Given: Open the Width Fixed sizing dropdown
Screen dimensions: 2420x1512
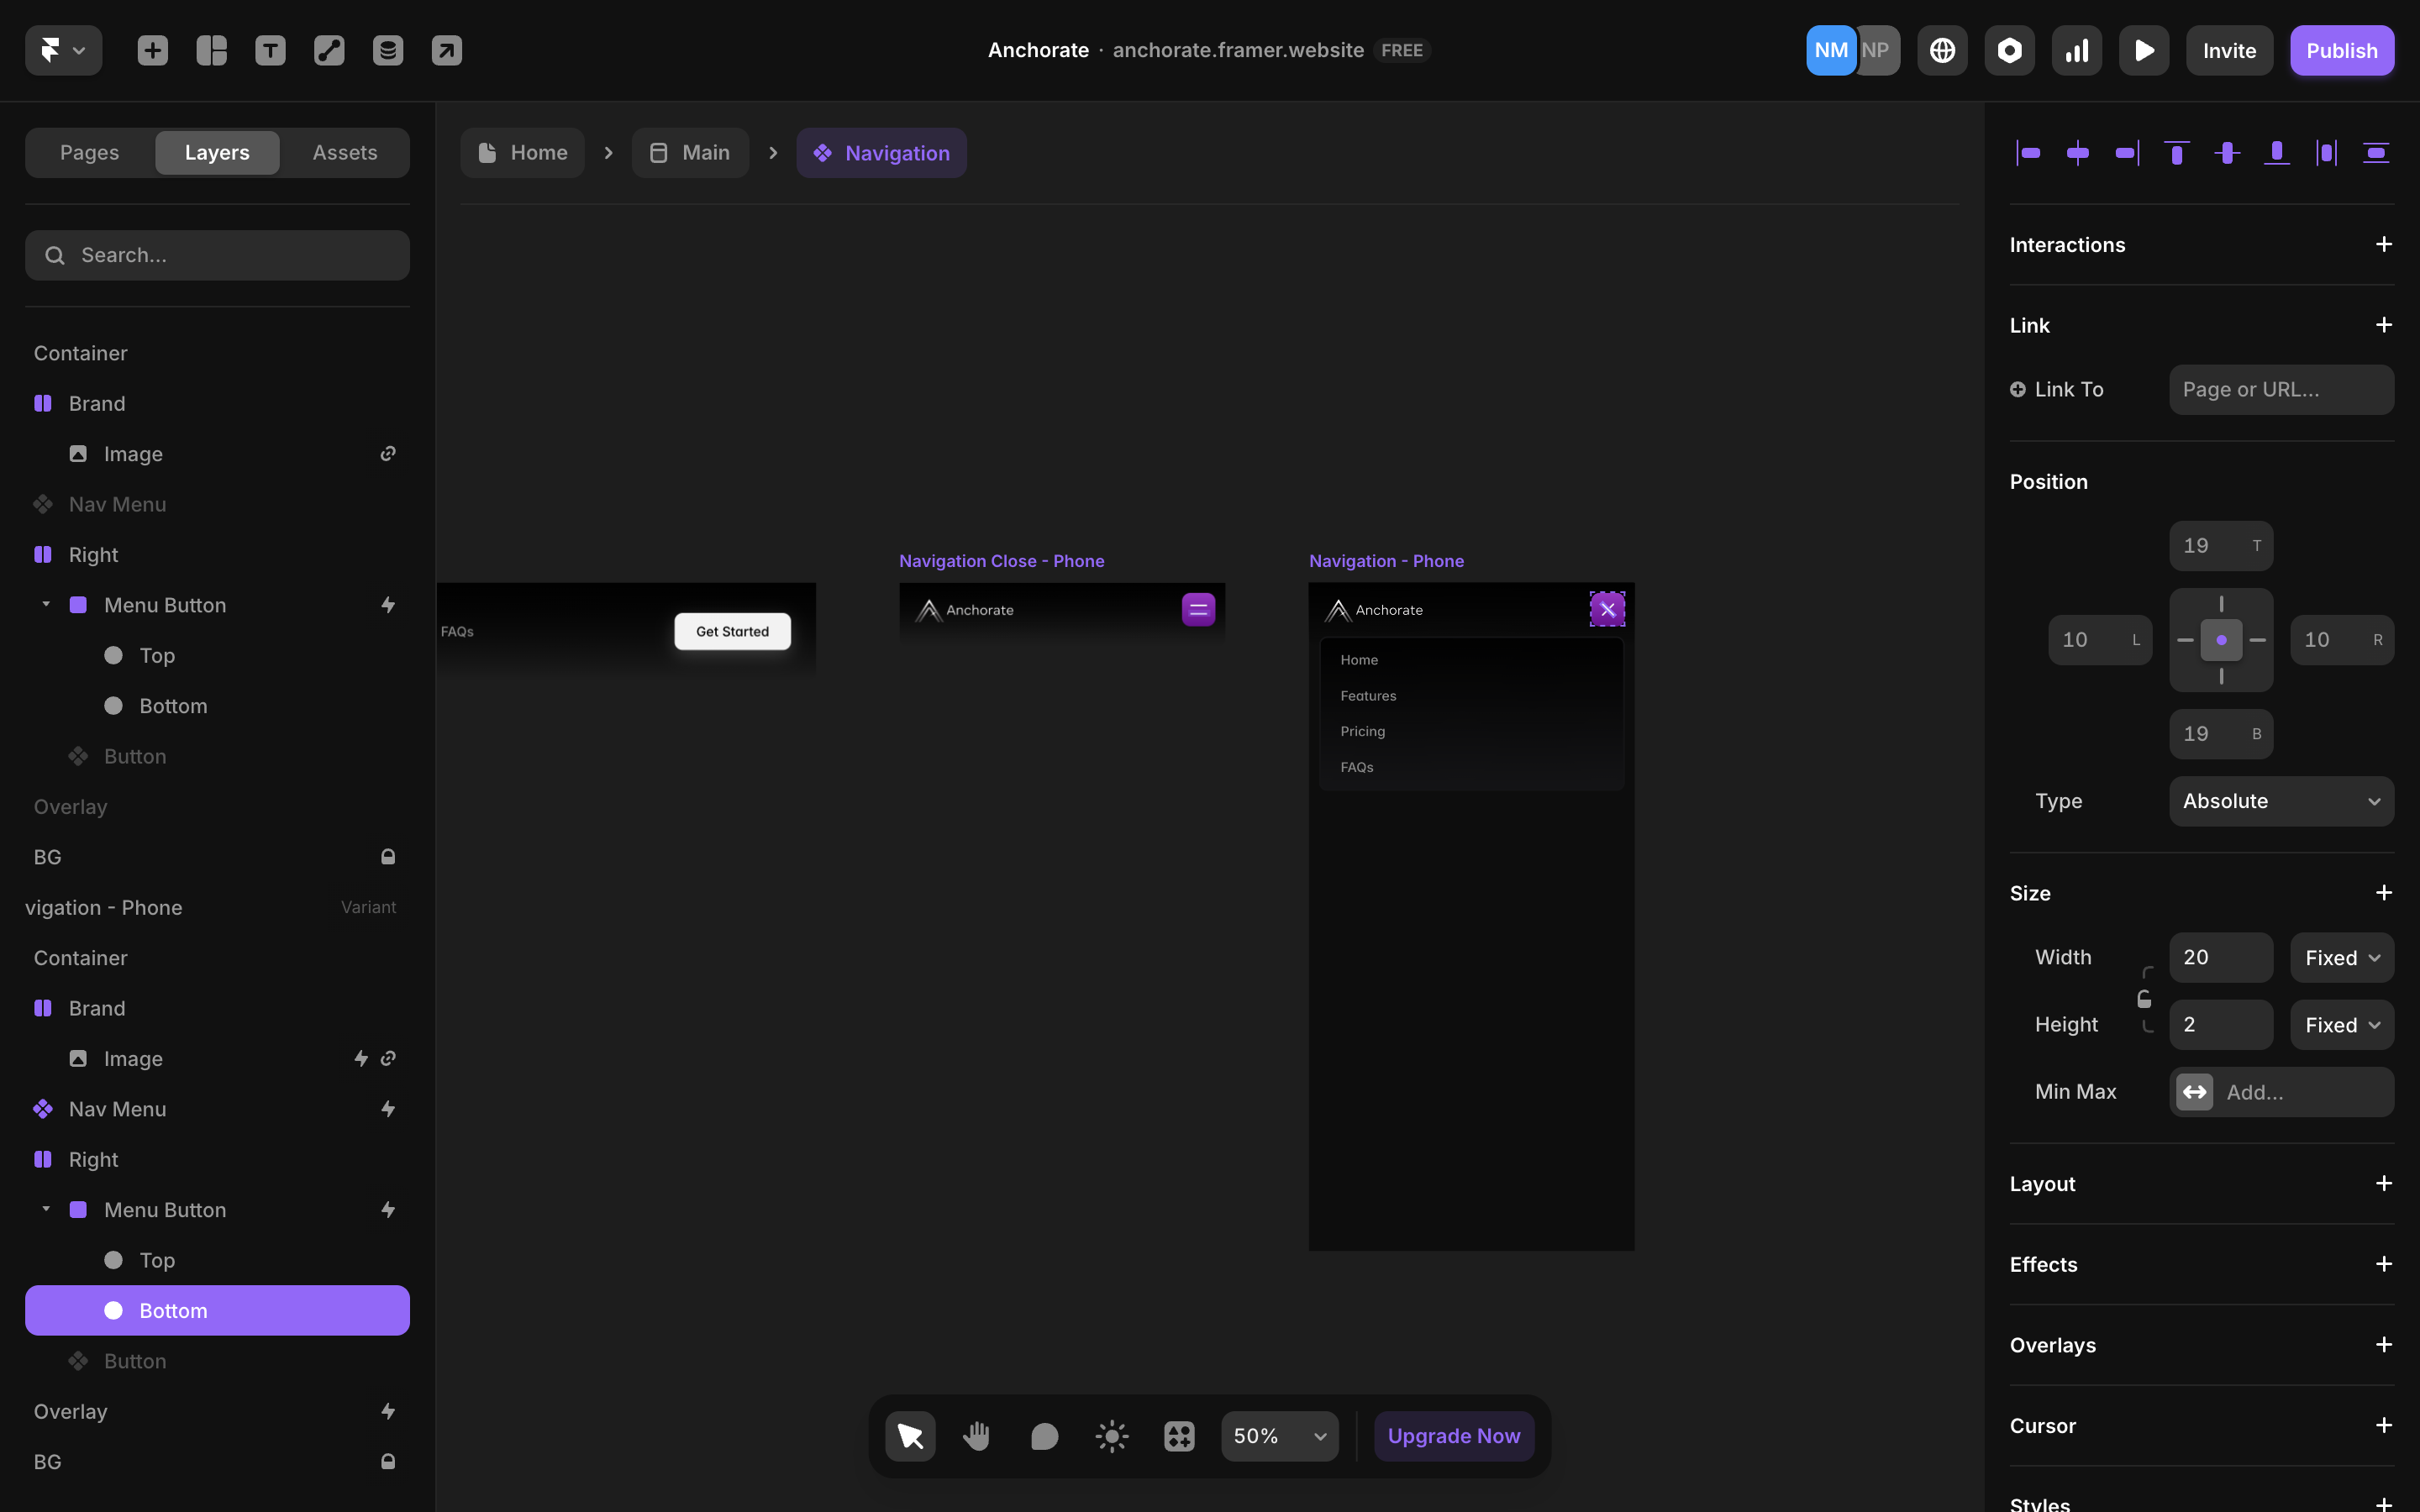Looking at the screenshot, I should (x=2341, y=958).
